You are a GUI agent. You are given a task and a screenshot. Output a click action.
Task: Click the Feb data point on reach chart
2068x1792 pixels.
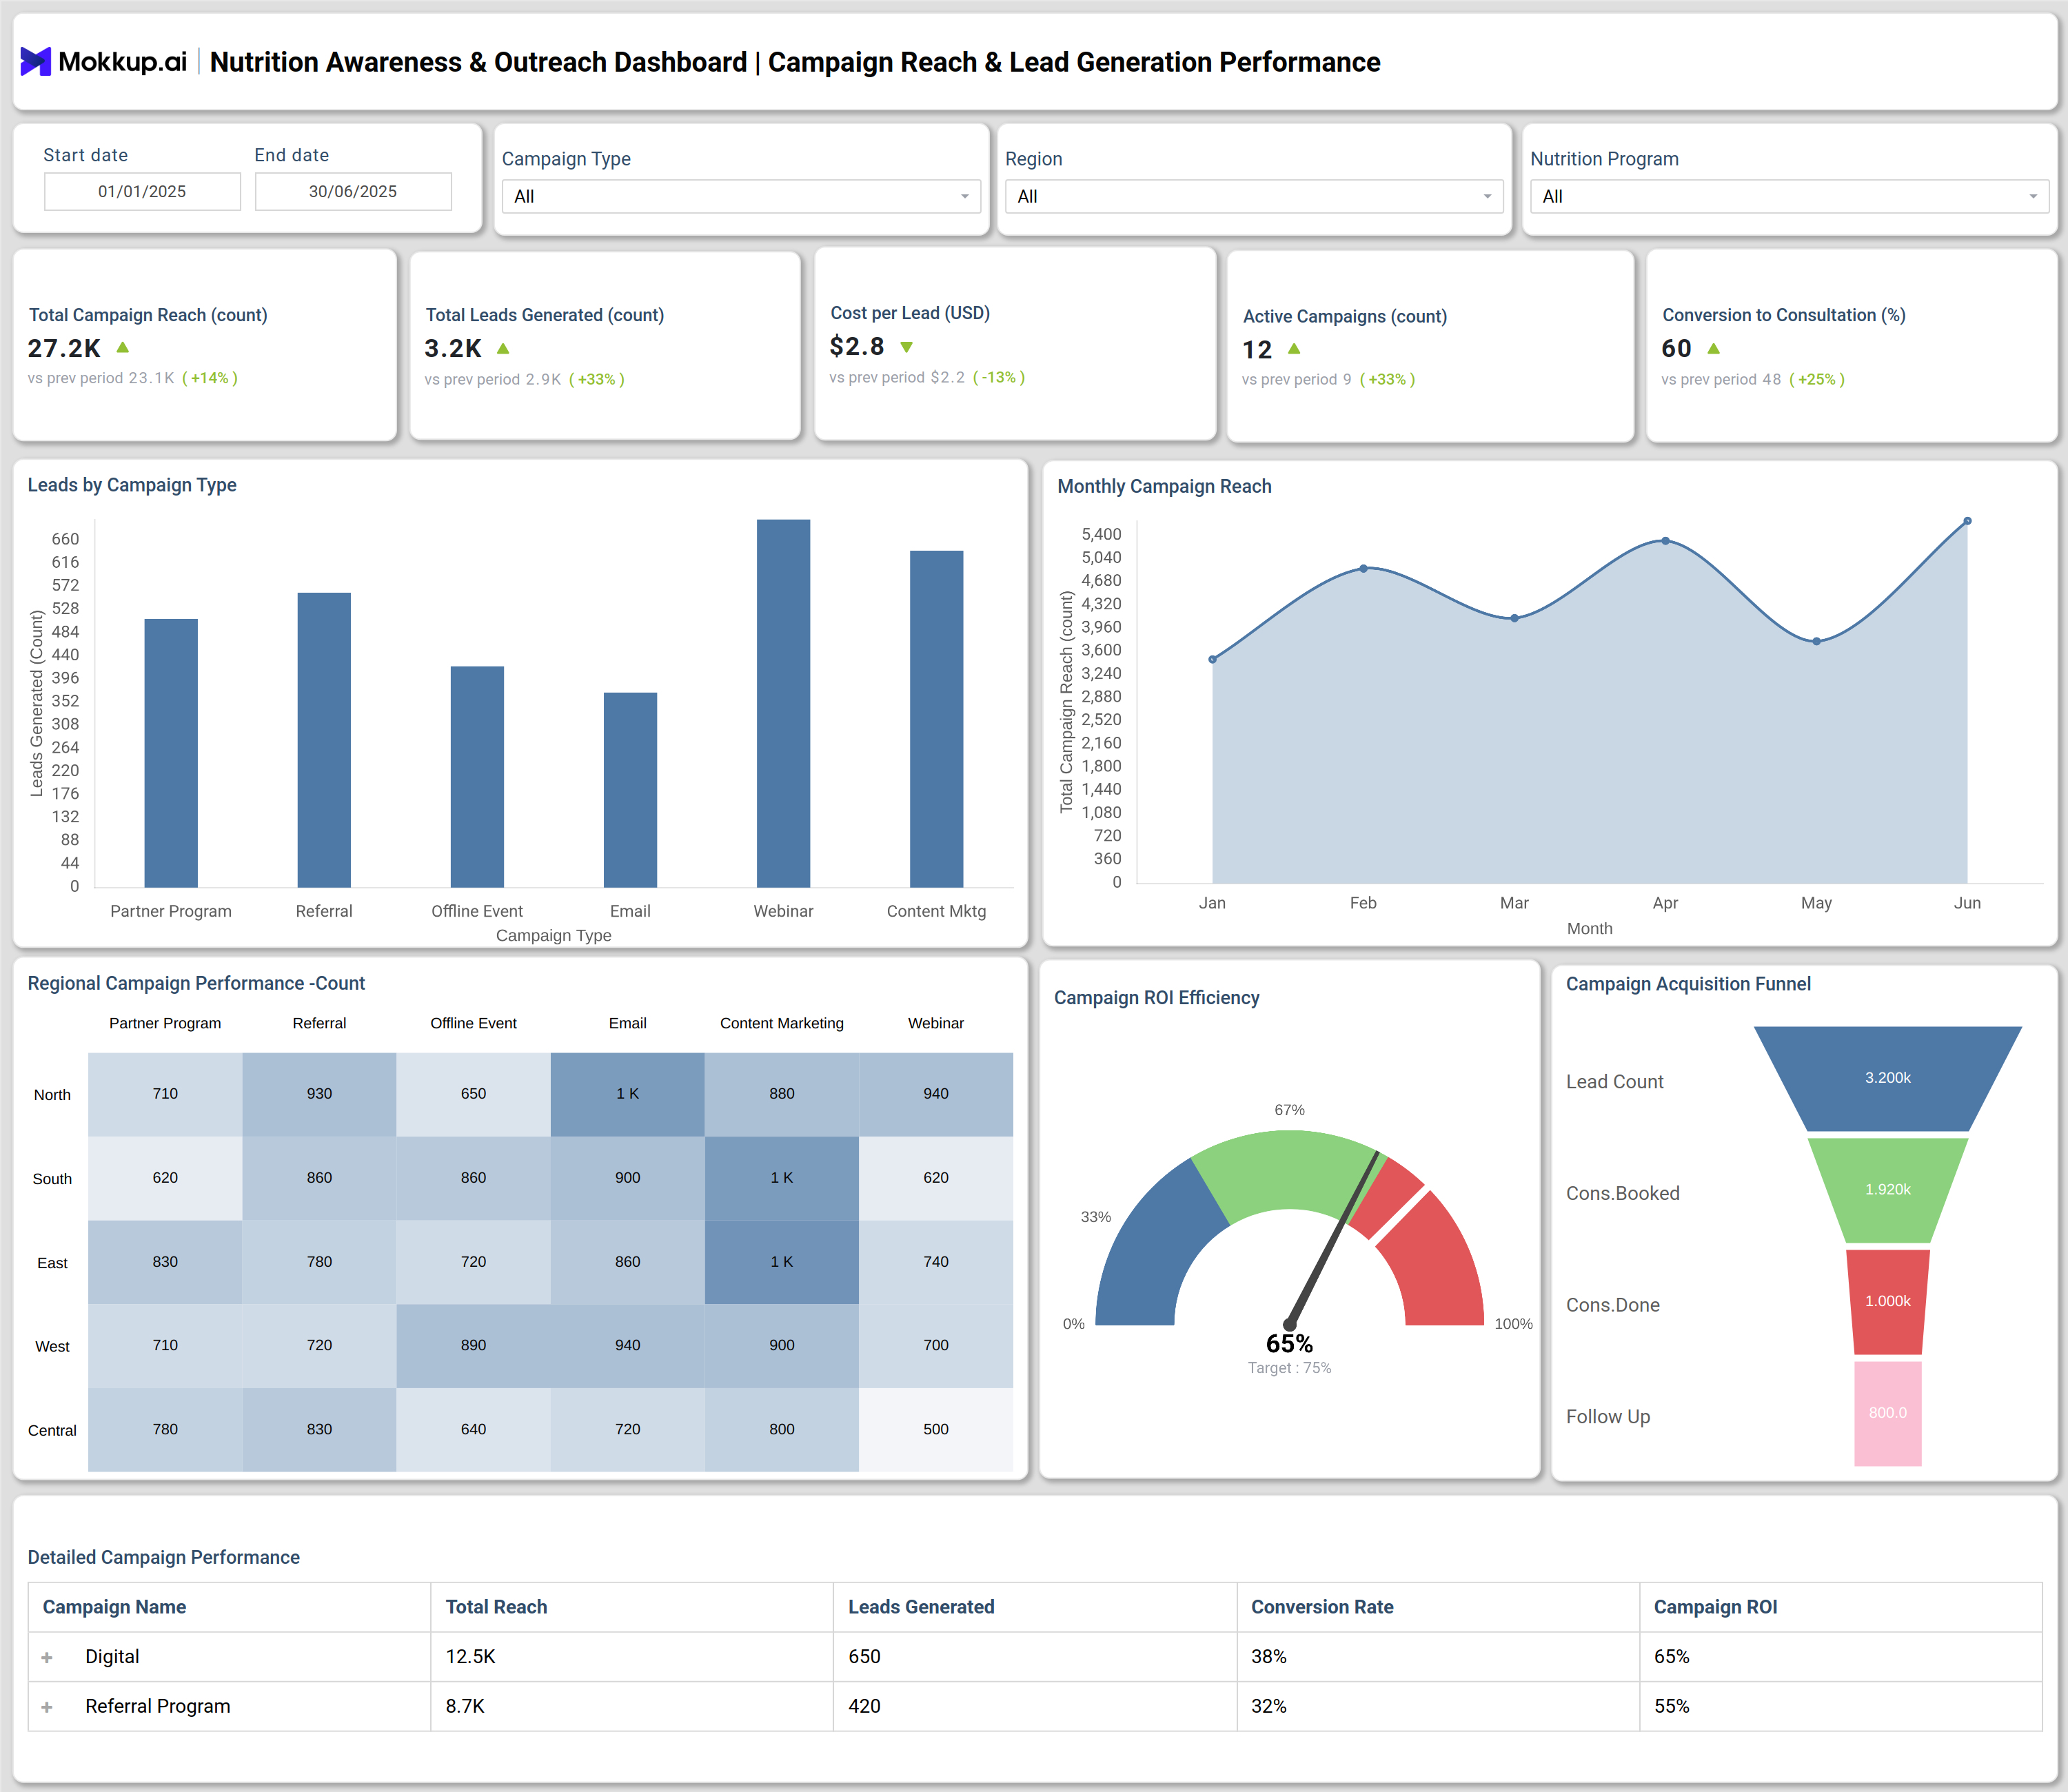point(1363,568)
